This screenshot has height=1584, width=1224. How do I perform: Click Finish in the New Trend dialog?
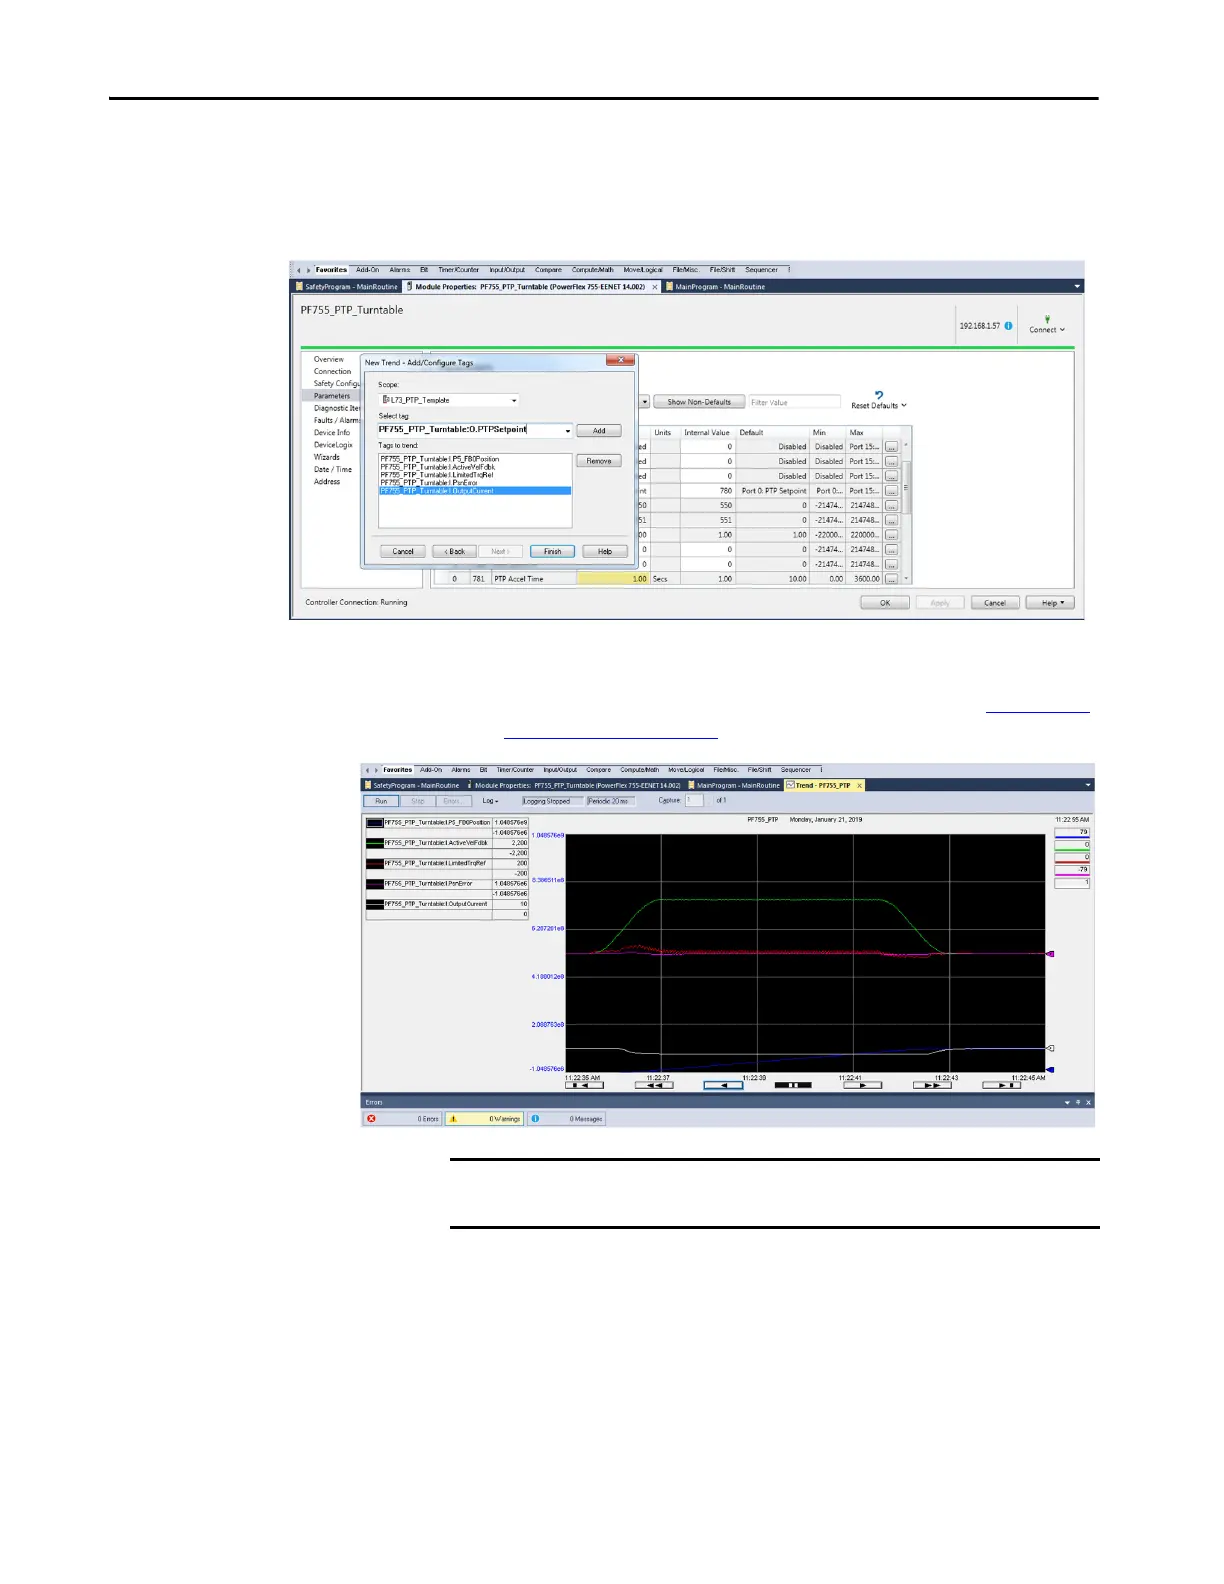pos(552,551)
